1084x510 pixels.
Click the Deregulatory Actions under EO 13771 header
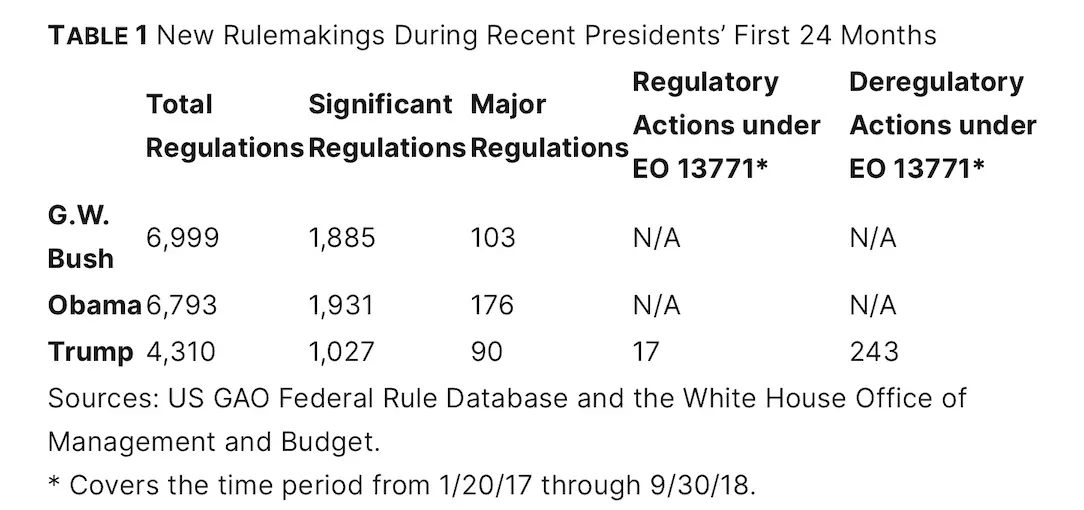pyautogui.click(x=942, y=125)
